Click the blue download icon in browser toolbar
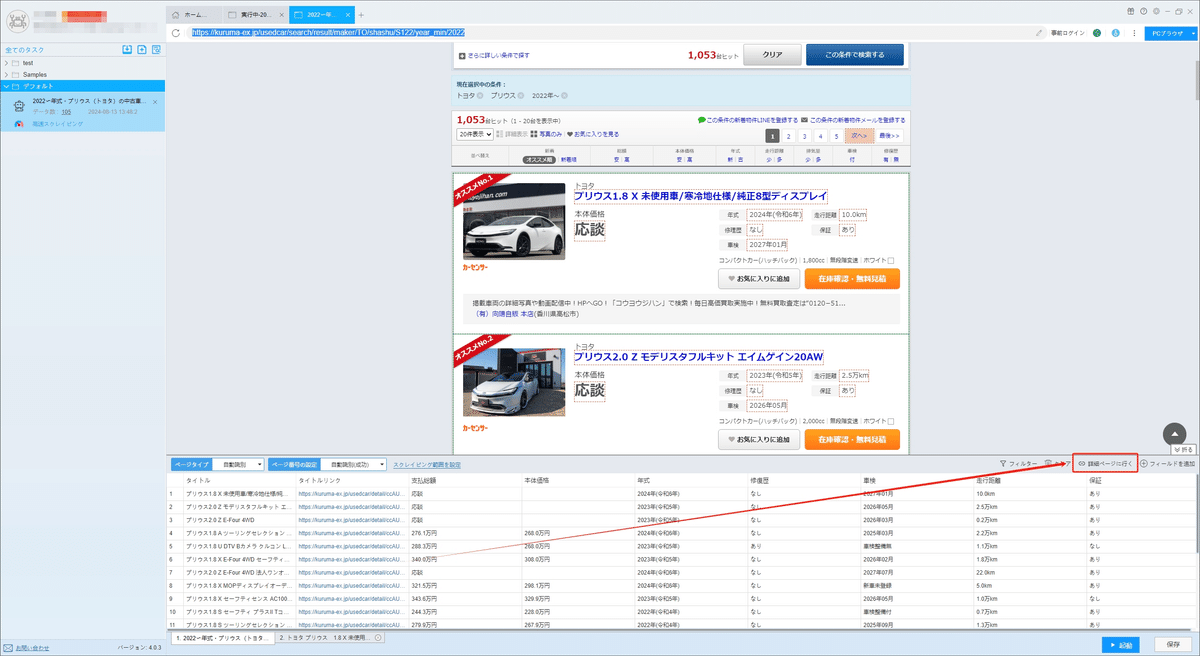 pyautogui.click(x=1115, y=33)
